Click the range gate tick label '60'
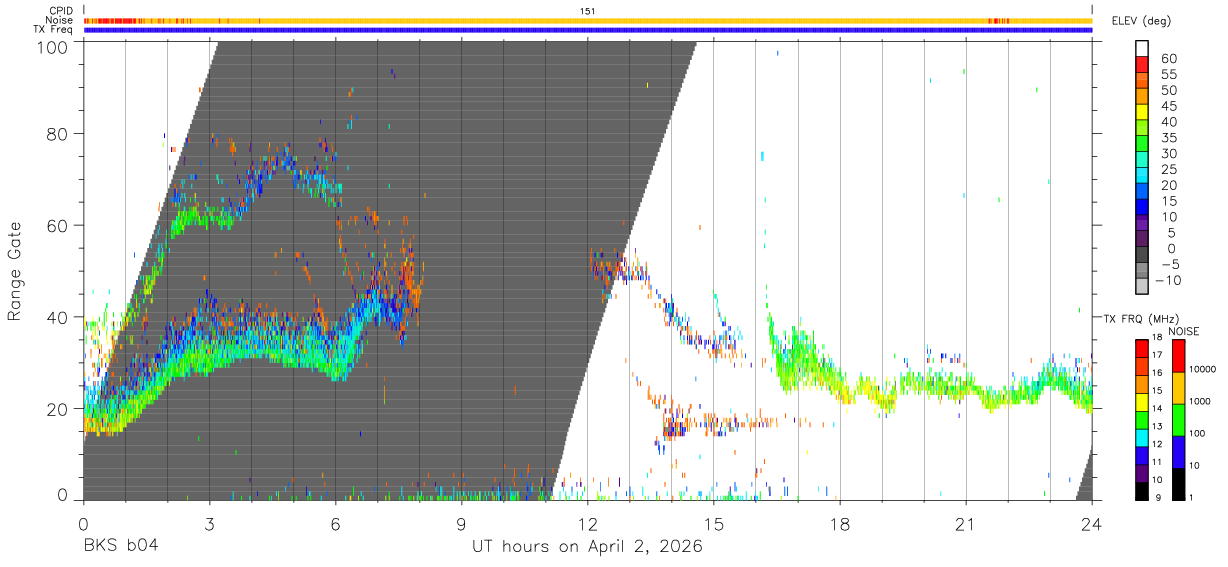 tap(58, 226)
